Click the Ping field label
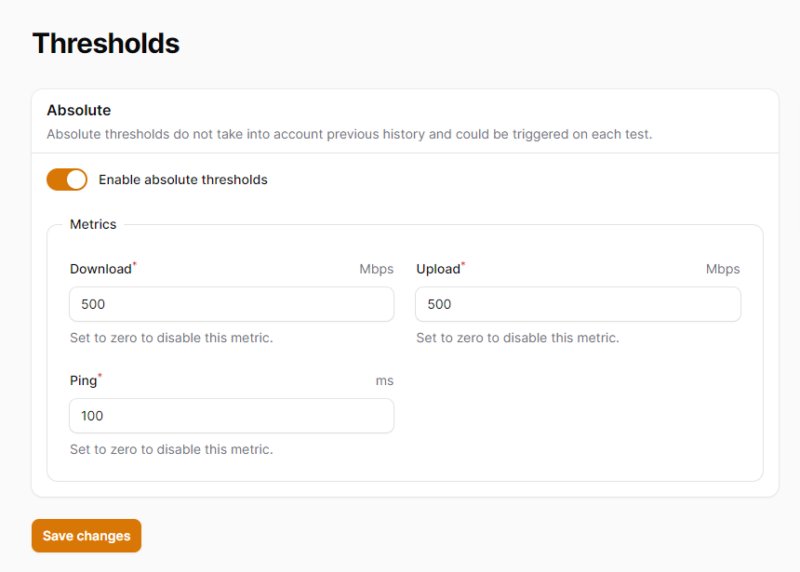Screen dimensions: 800x572 pyautogui.click(x=83, y=381)
